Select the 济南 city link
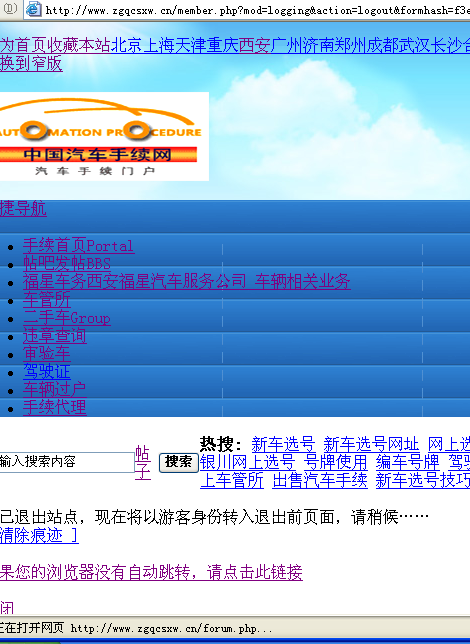 [319, 45]
